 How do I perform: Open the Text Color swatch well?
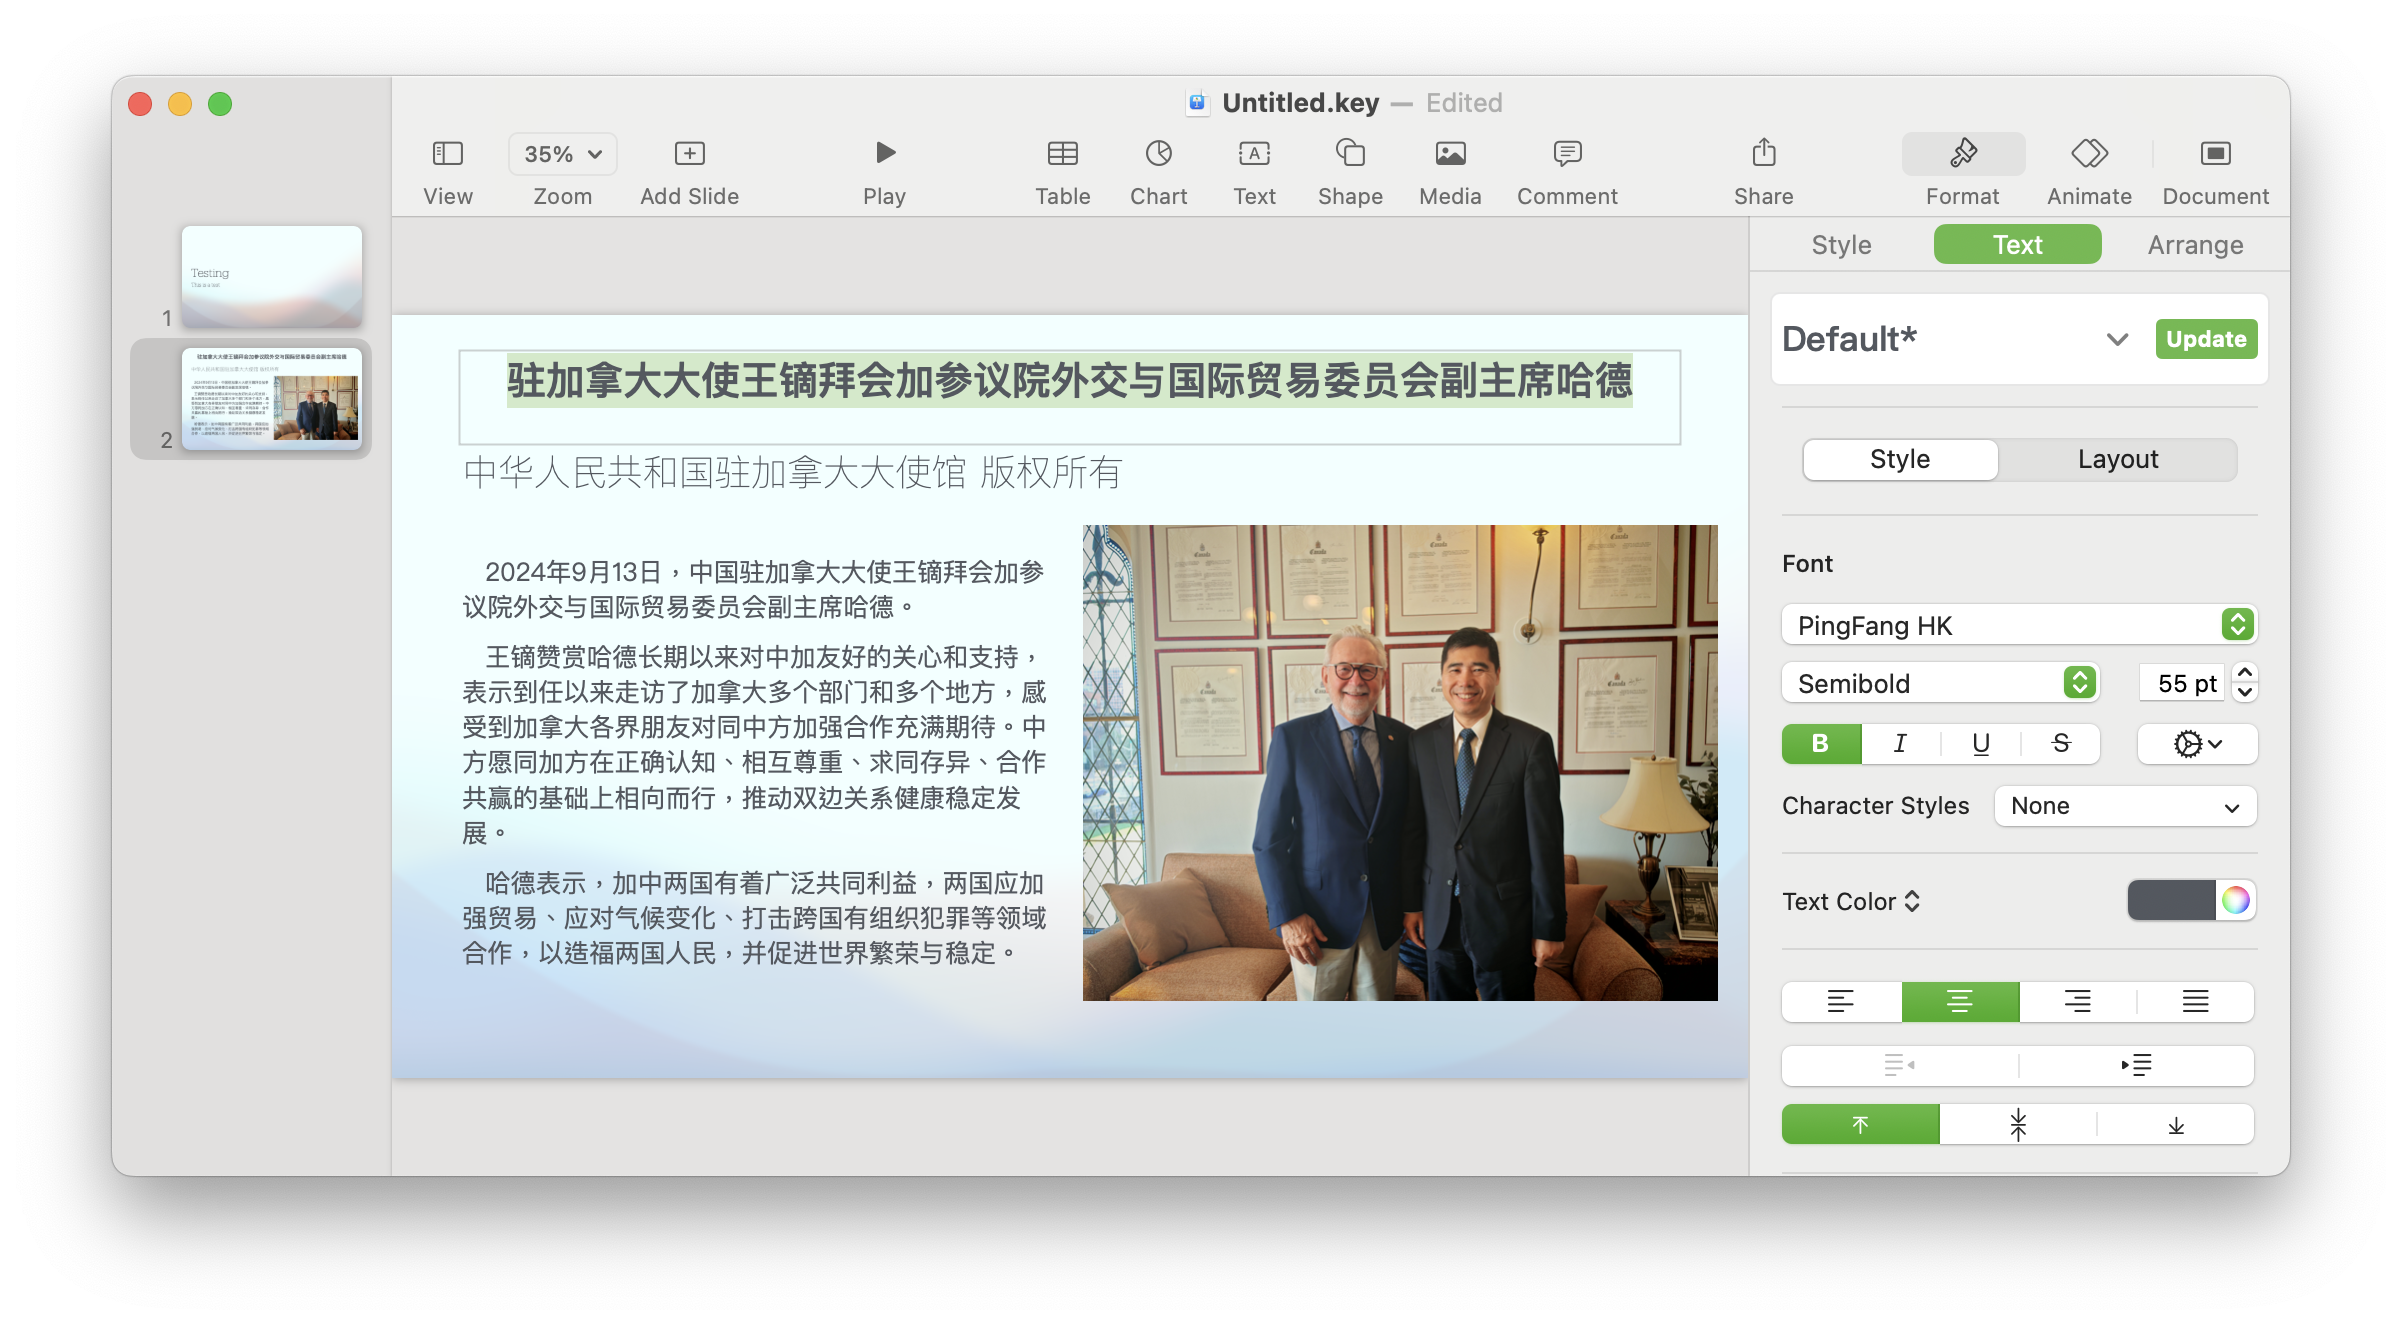tap(2171, 901)
